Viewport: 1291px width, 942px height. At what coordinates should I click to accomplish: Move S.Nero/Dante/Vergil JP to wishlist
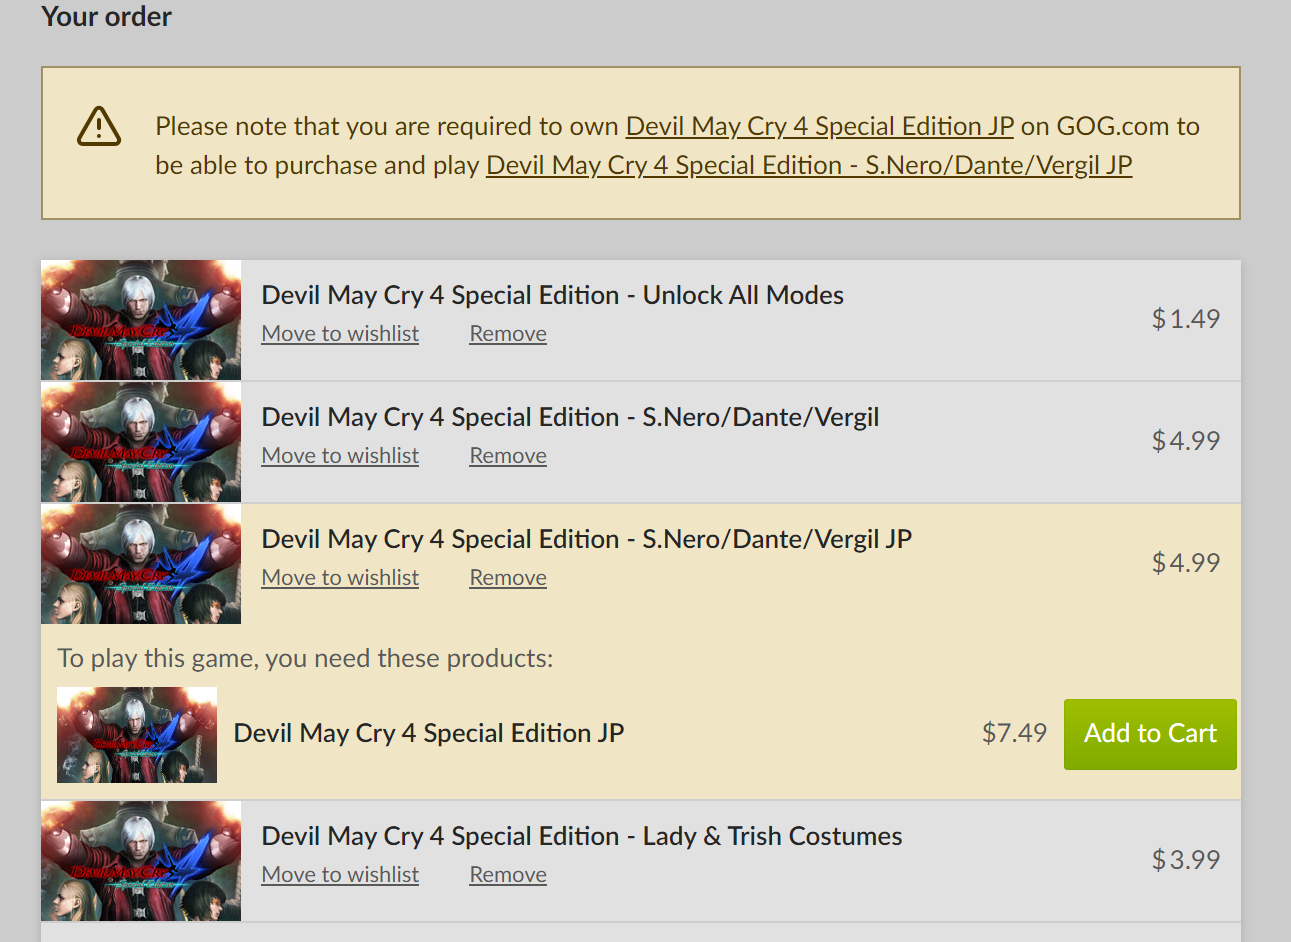click(x=340, y=578)
